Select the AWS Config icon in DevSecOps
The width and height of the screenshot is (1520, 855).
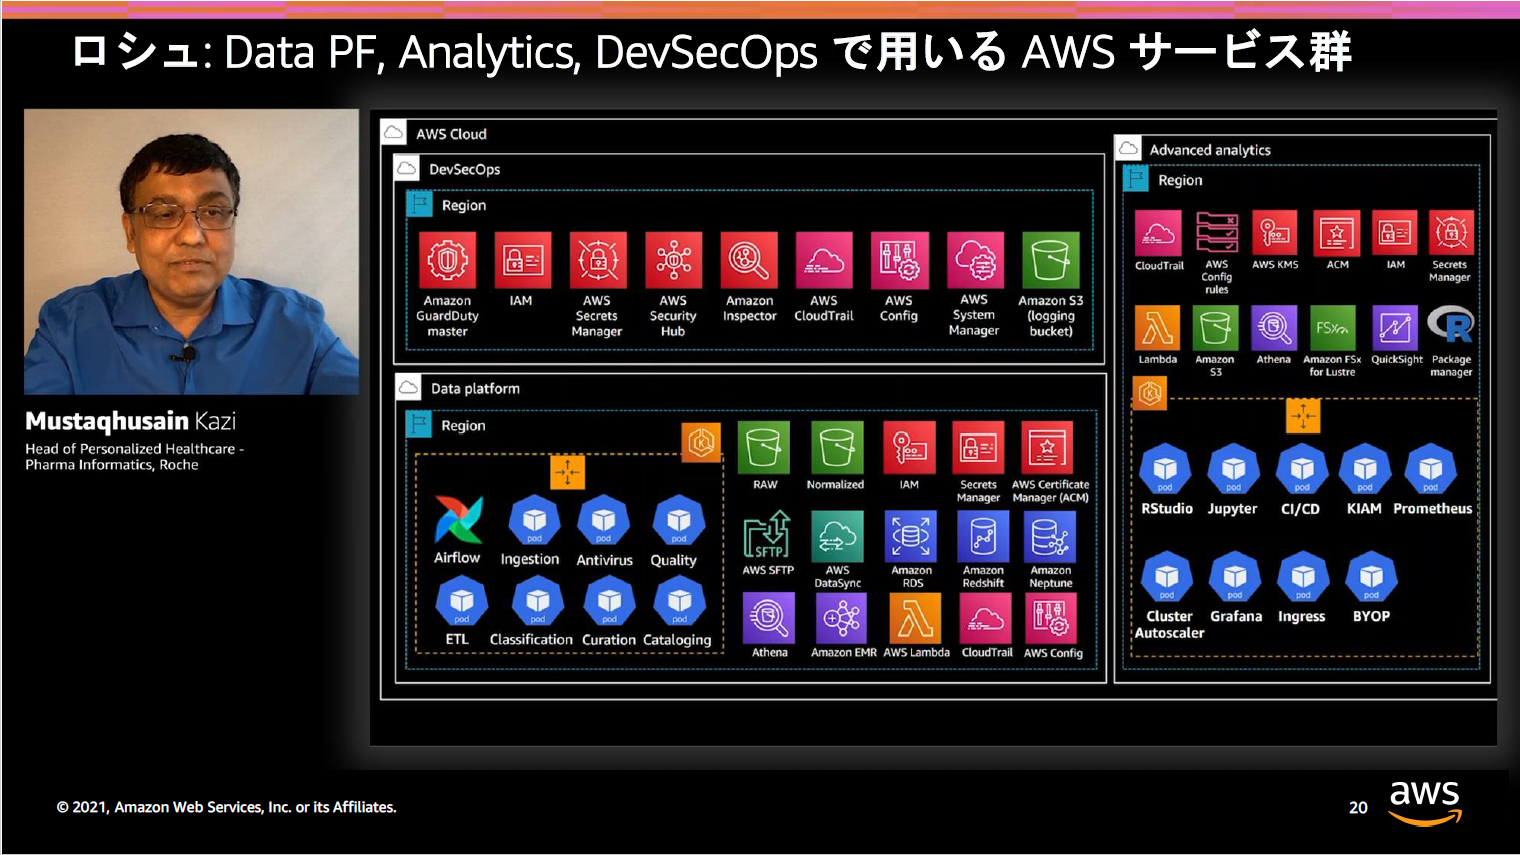[x=899, y=261]
